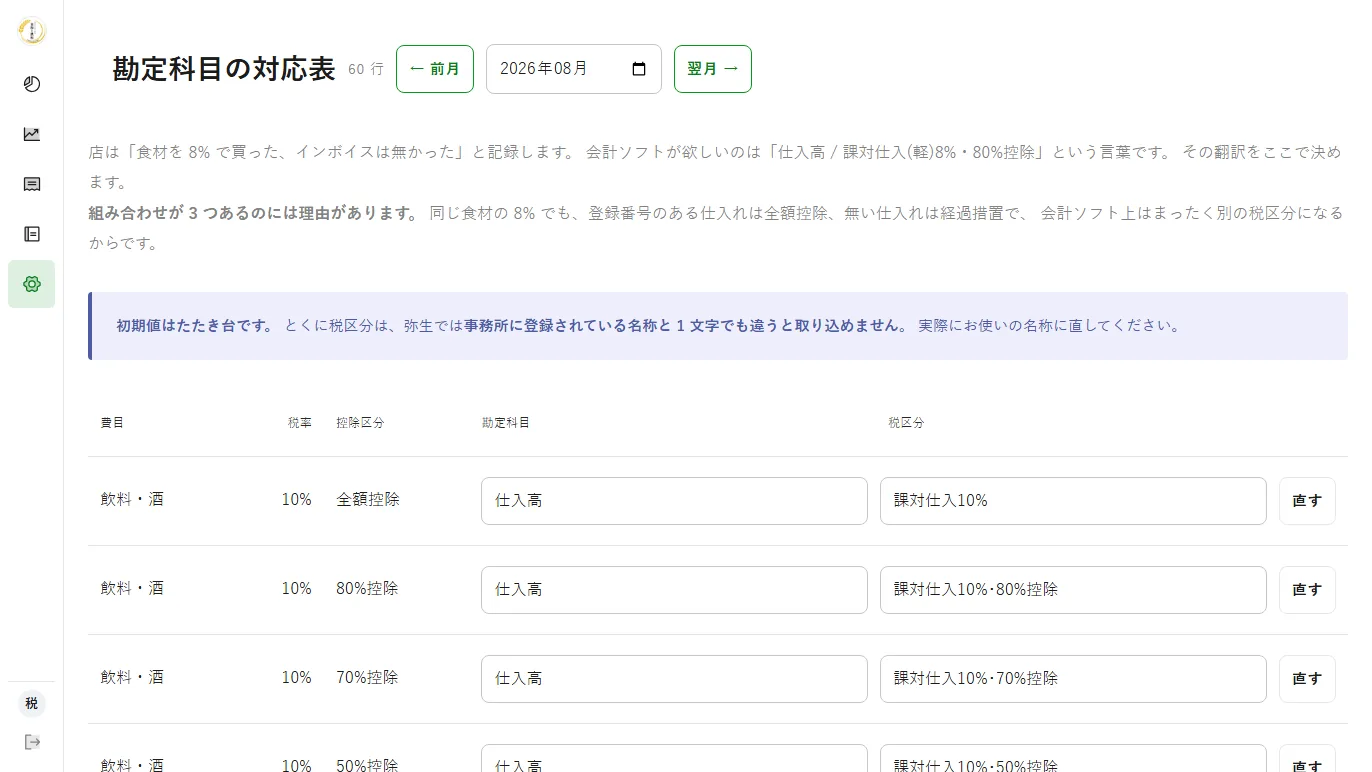Click 直す for 80%控除 row
This screenshot has width=1372, height=772.
[1307, 590]
